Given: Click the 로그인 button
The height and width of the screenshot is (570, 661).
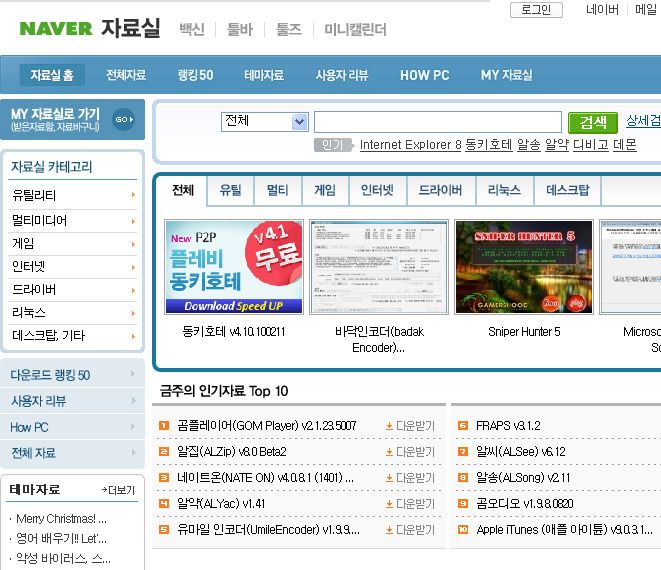Looking at the screenshot, I should (x=536, y=10).
